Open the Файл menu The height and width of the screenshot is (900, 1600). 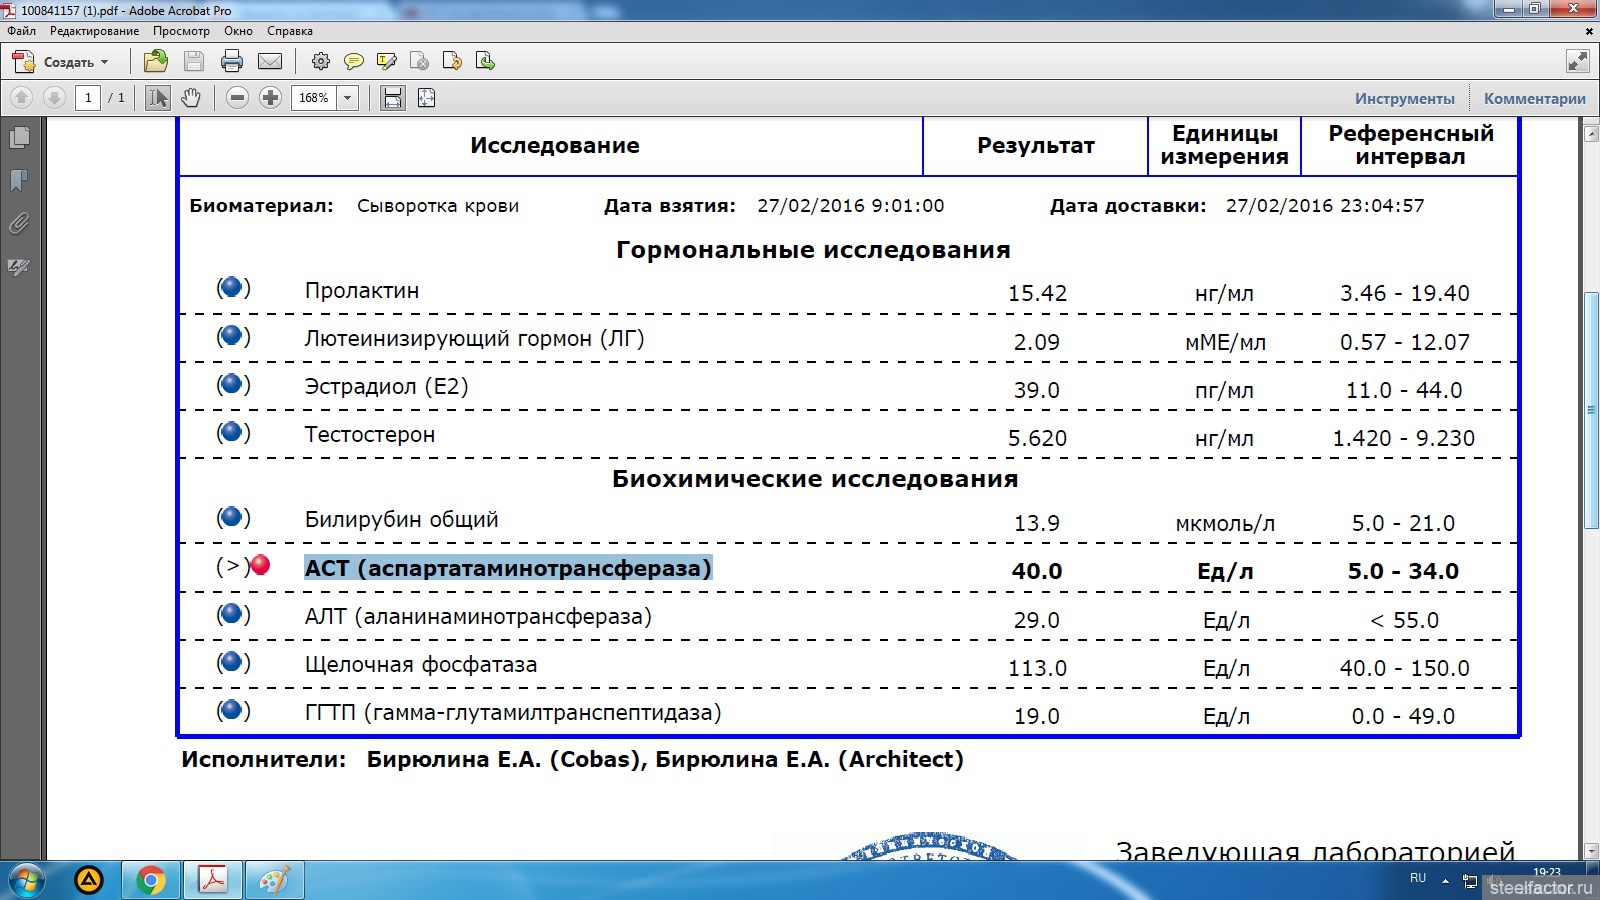(x=22, y=31)
